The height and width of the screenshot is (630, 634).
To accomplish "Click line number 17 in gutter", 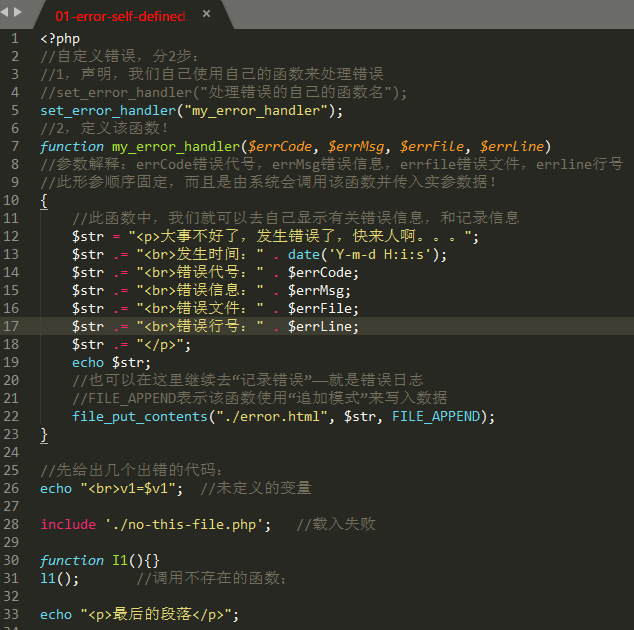I will [x=11, y=326].
